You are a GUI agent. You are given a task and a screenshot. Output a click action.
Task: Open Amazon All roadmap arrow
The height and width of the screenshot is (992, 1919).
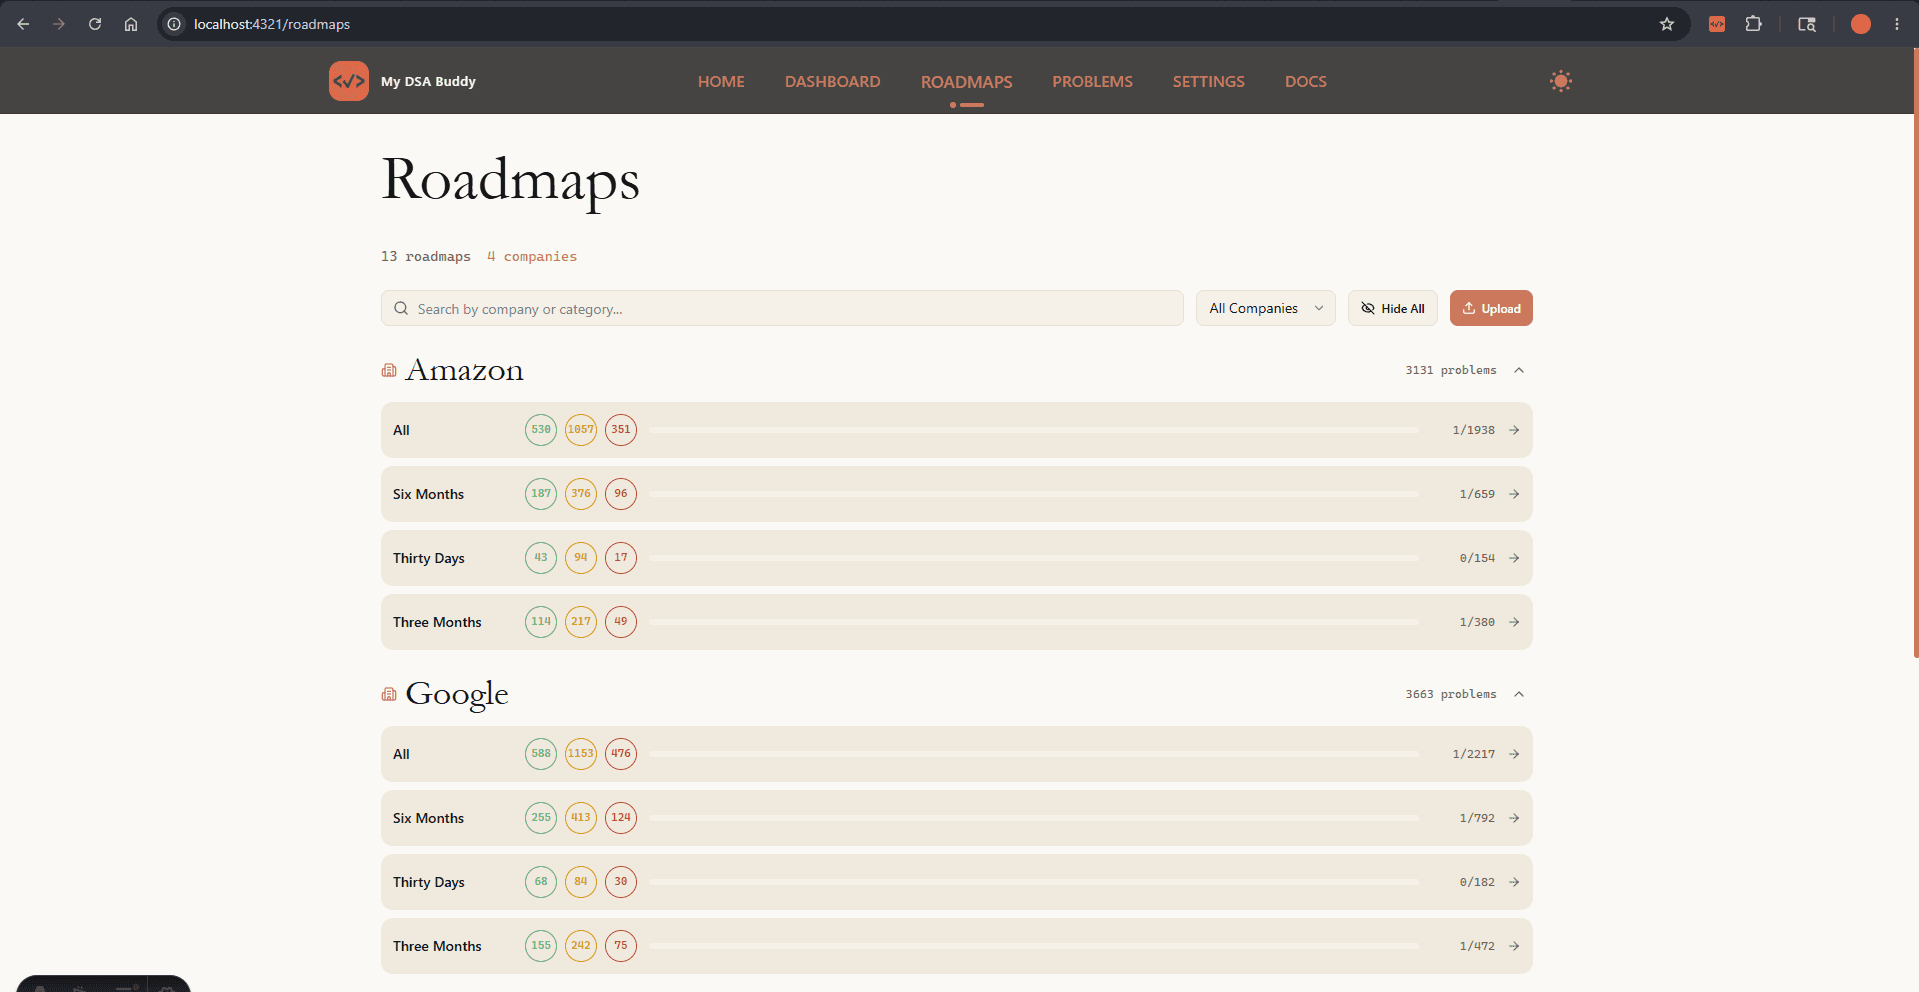1514,430
